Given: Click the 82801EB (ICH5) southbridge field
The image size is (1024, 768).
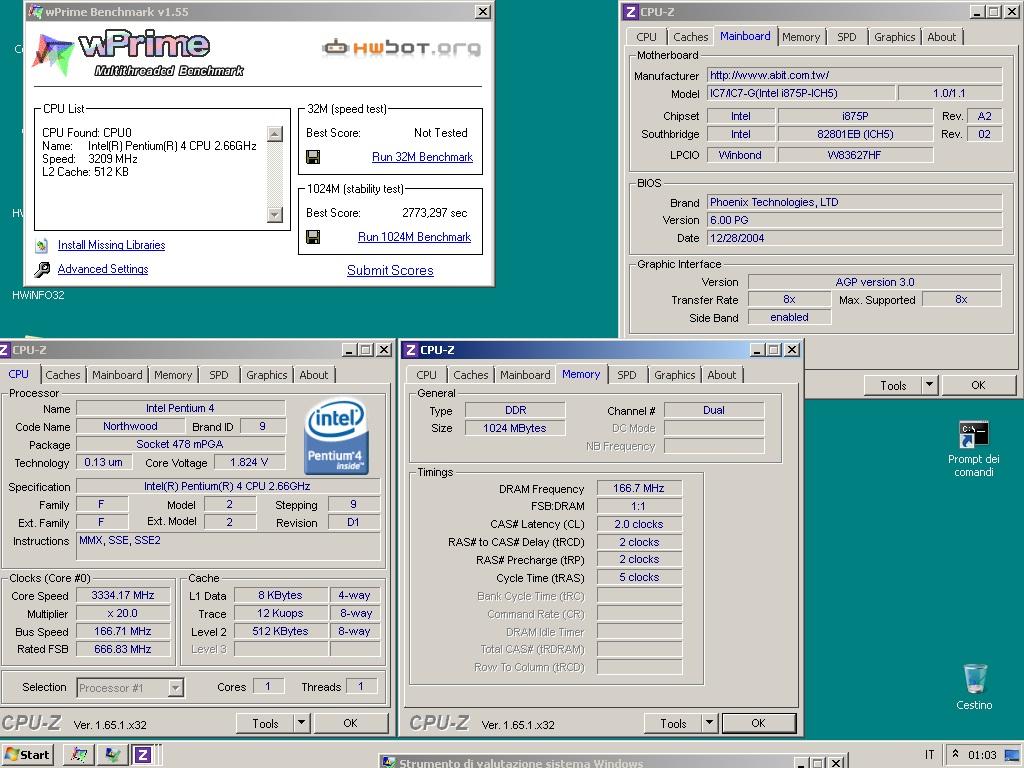Looking at the screenshot, I should 855,134.
